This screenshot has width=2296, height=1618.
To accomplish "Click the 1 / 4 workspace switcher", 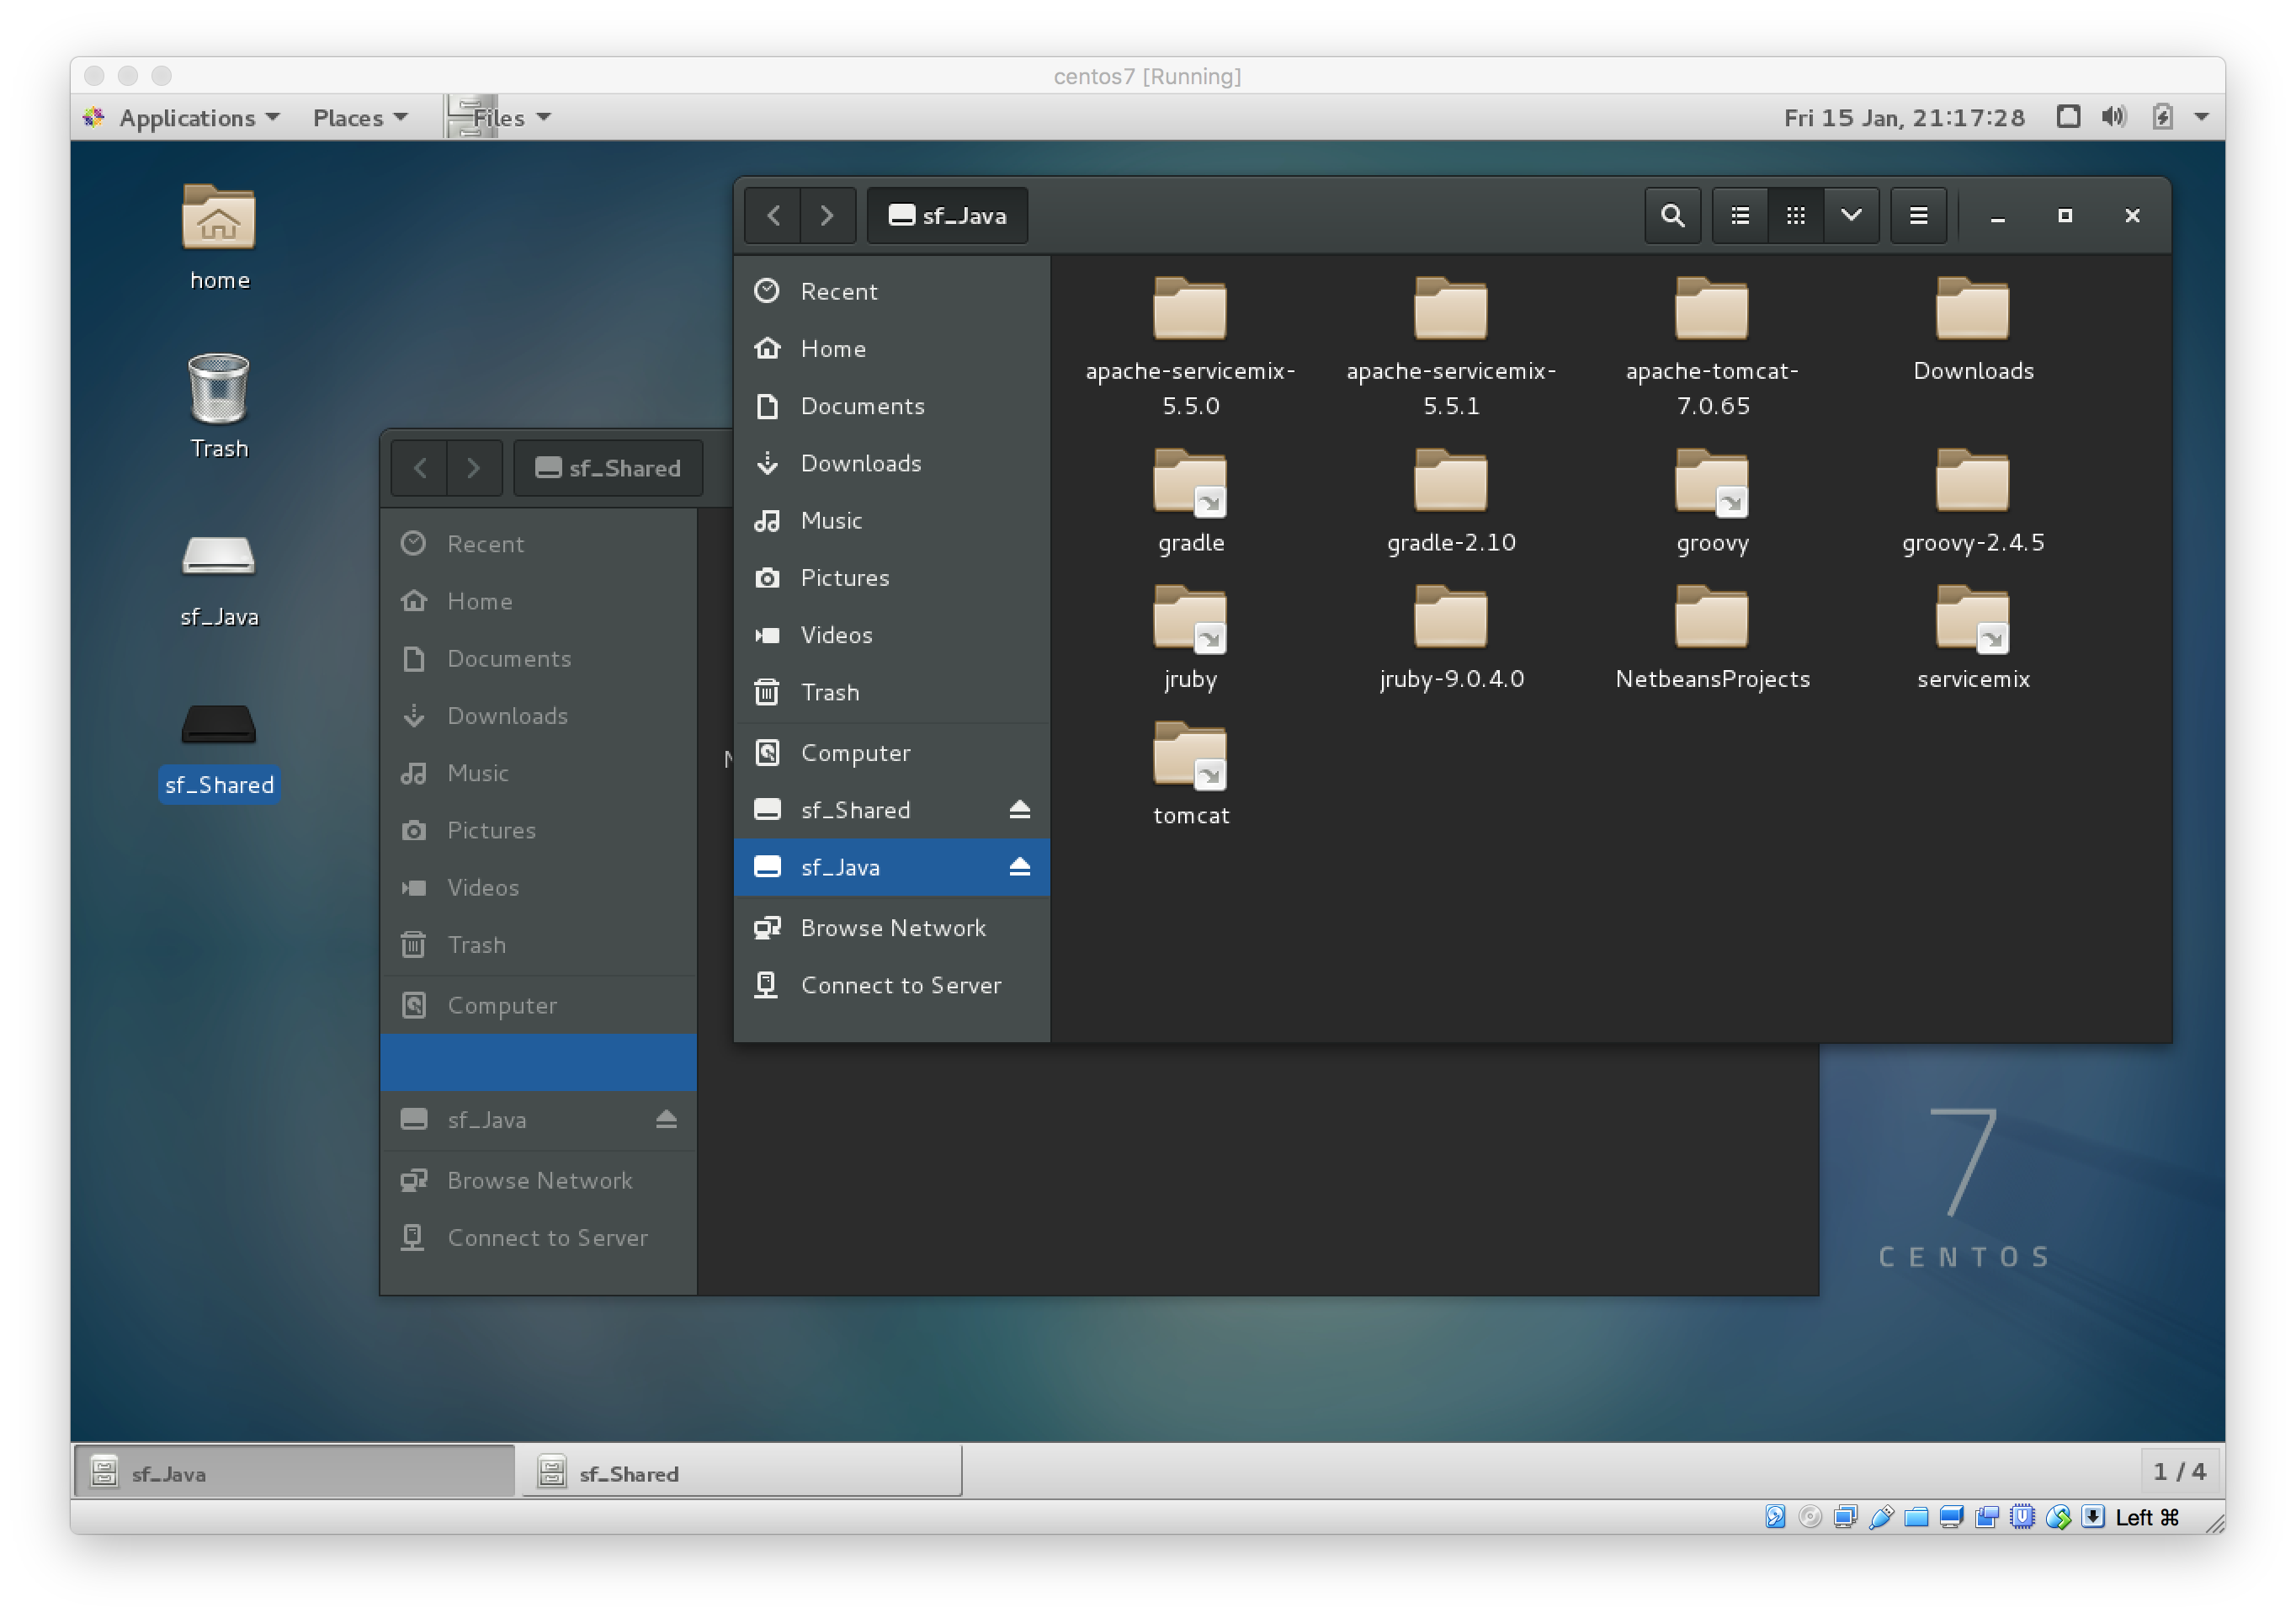I will pyautogui.click(x=2179, y=1471).
